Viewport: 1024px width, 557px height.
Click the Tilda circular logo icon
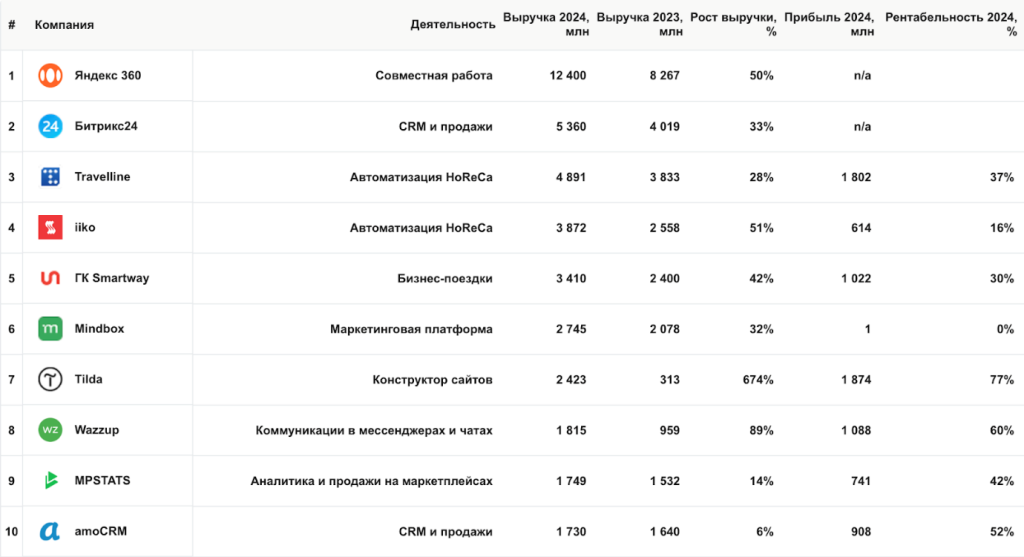pos(50,380)
